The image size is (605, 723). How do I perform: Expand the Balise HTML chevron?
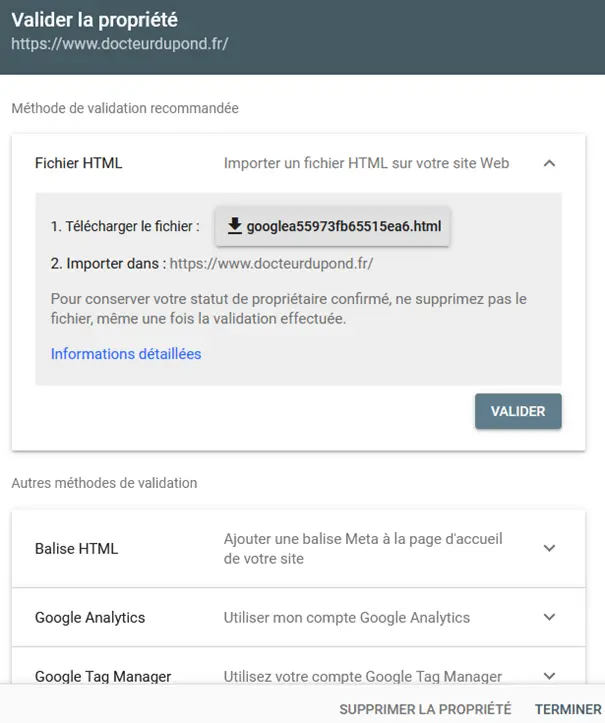549,548
